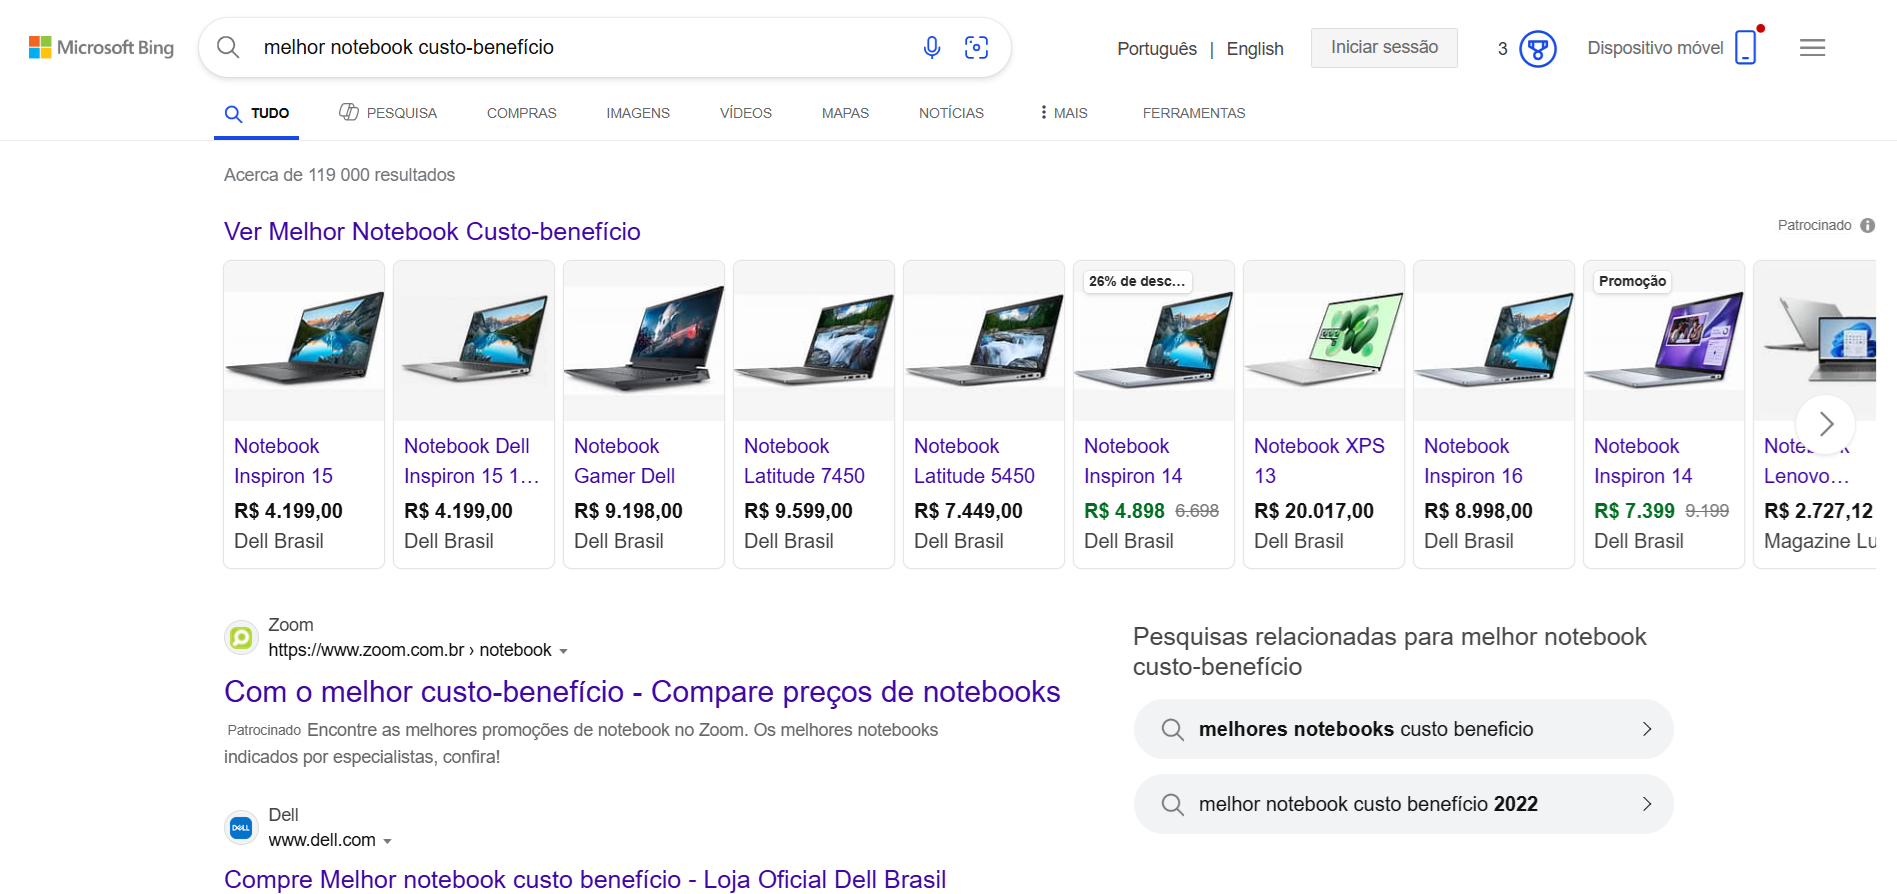Click the www.dell.com URL text
The width and height of the screenshot is (1897, 894).
(x=322, y=840)
